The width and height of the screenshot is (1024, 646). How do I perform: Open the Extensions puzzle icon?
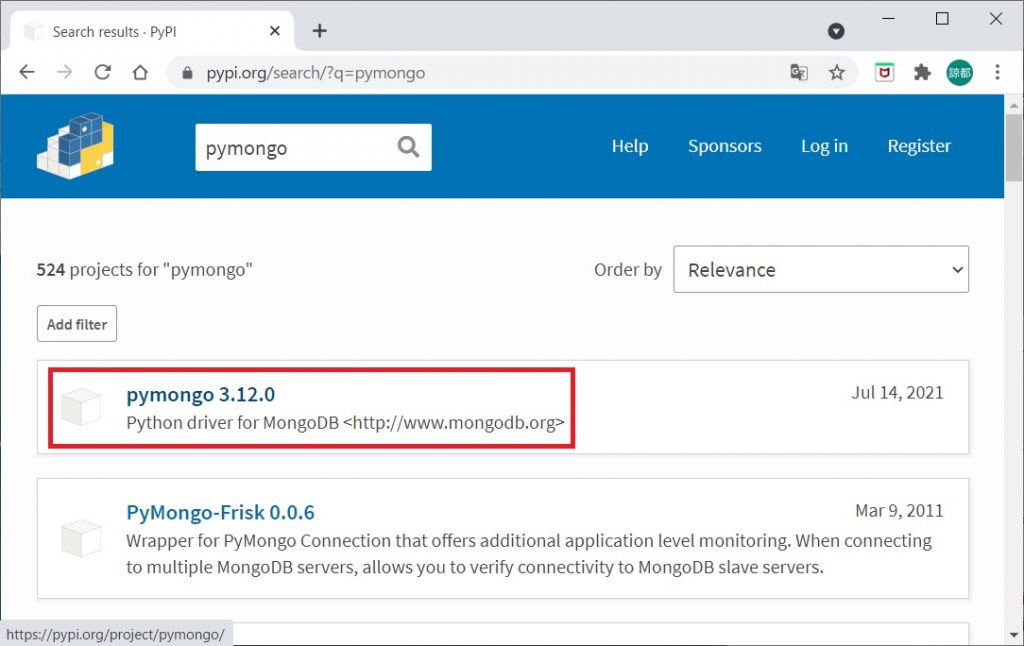coord(922,72)
